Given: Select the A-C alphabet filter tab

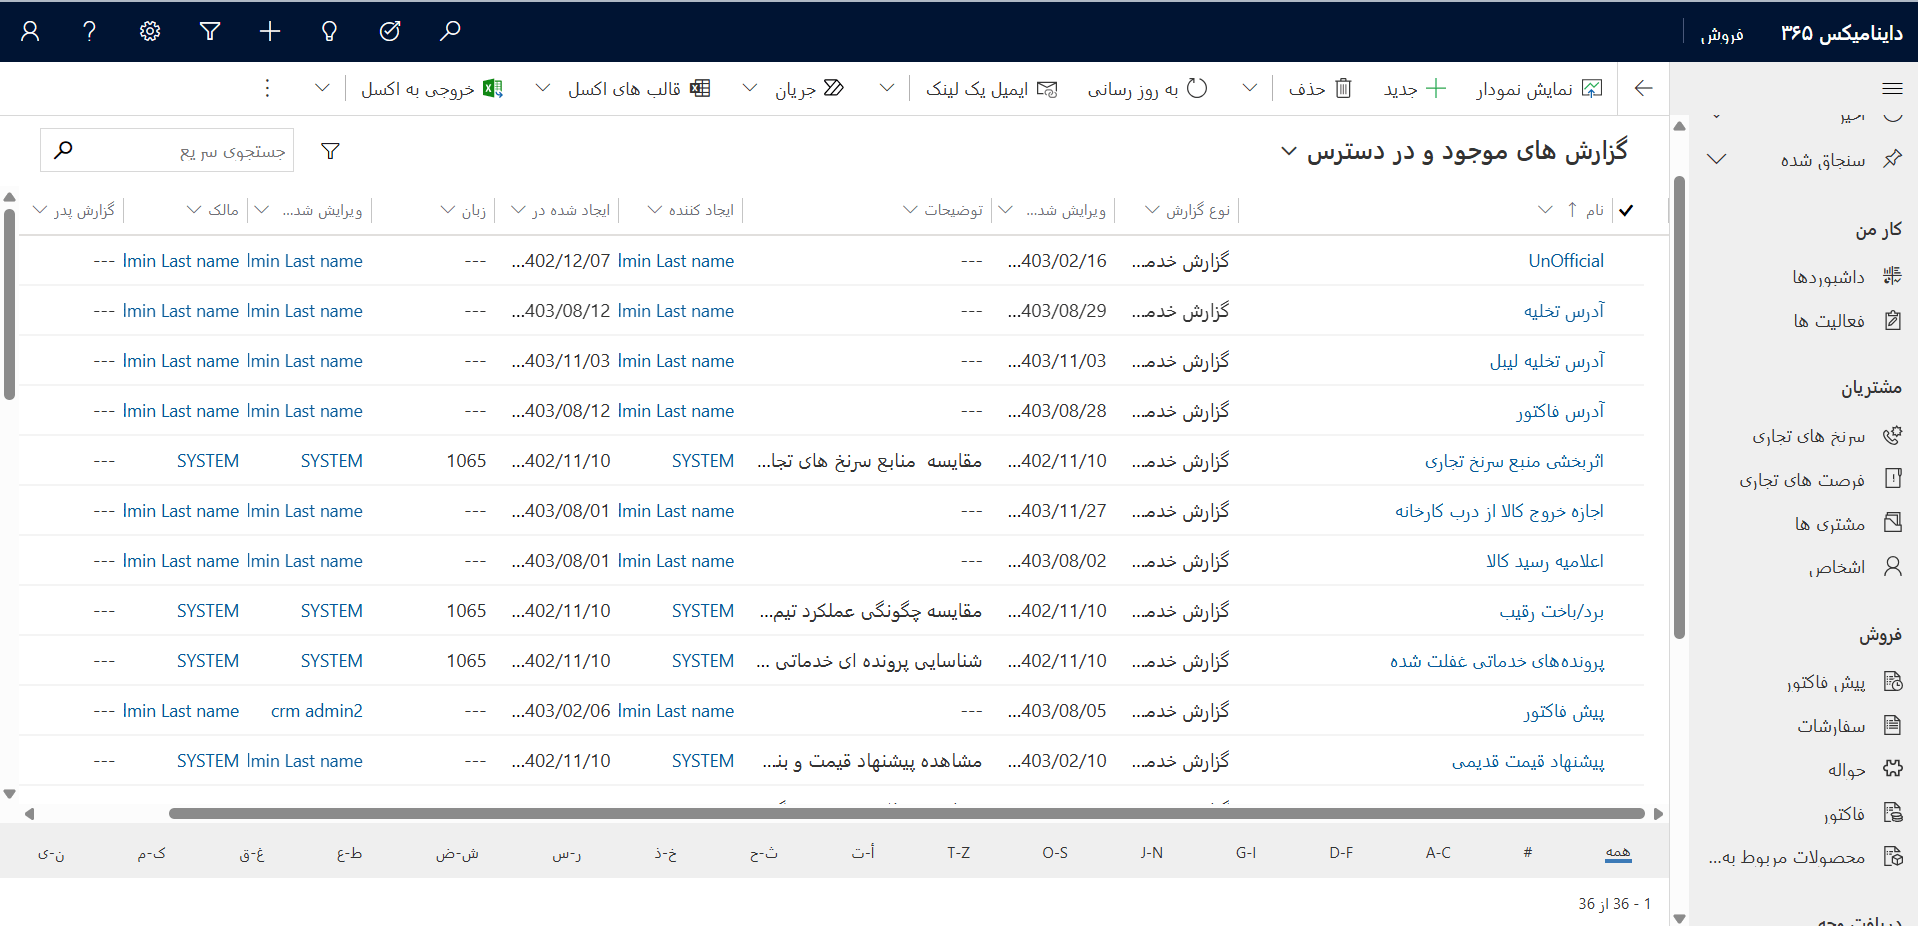Looking at the screenshot, I should 1438,852.
